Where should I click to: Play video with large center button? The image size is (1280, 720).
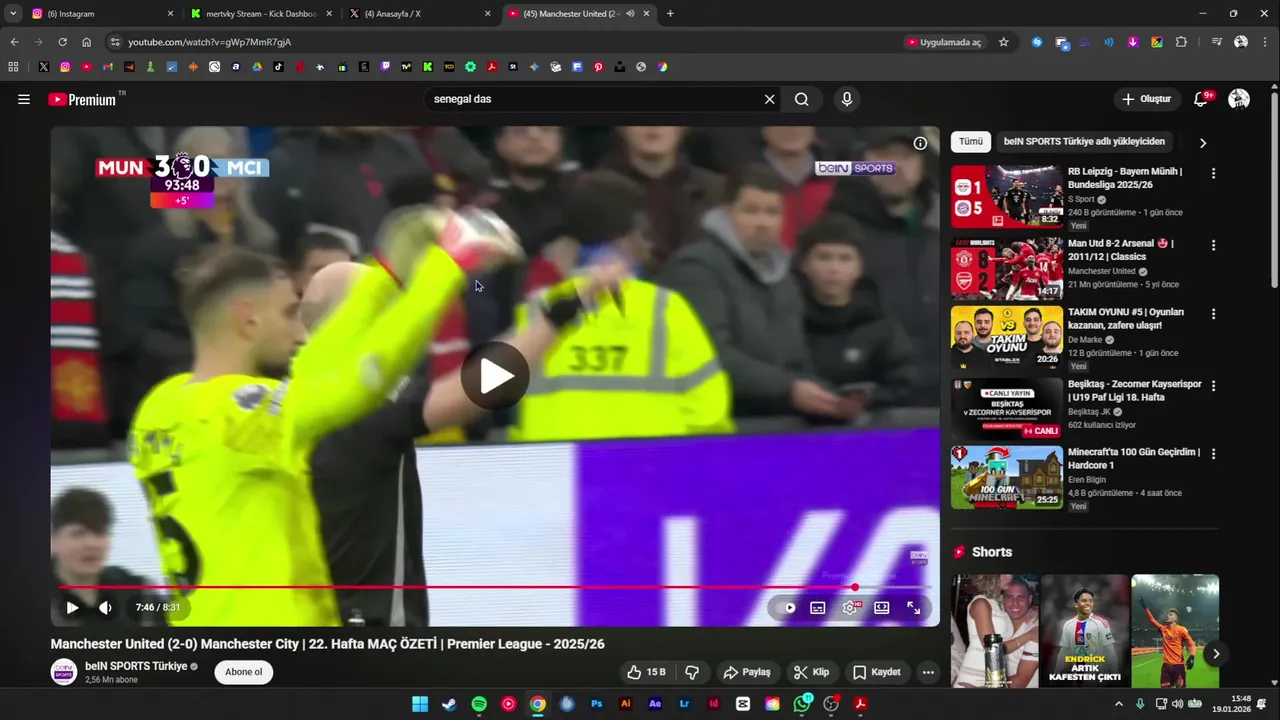(495, 376)
